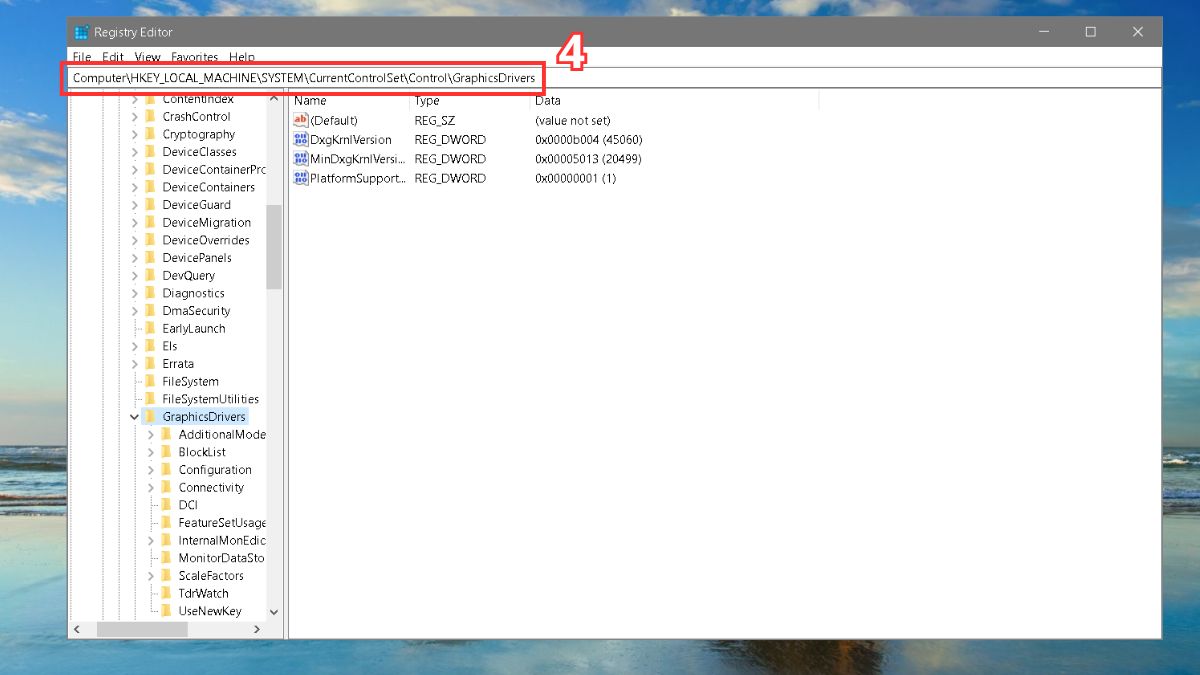Click the down arrow on the tree scrollbar

(274, 611)
